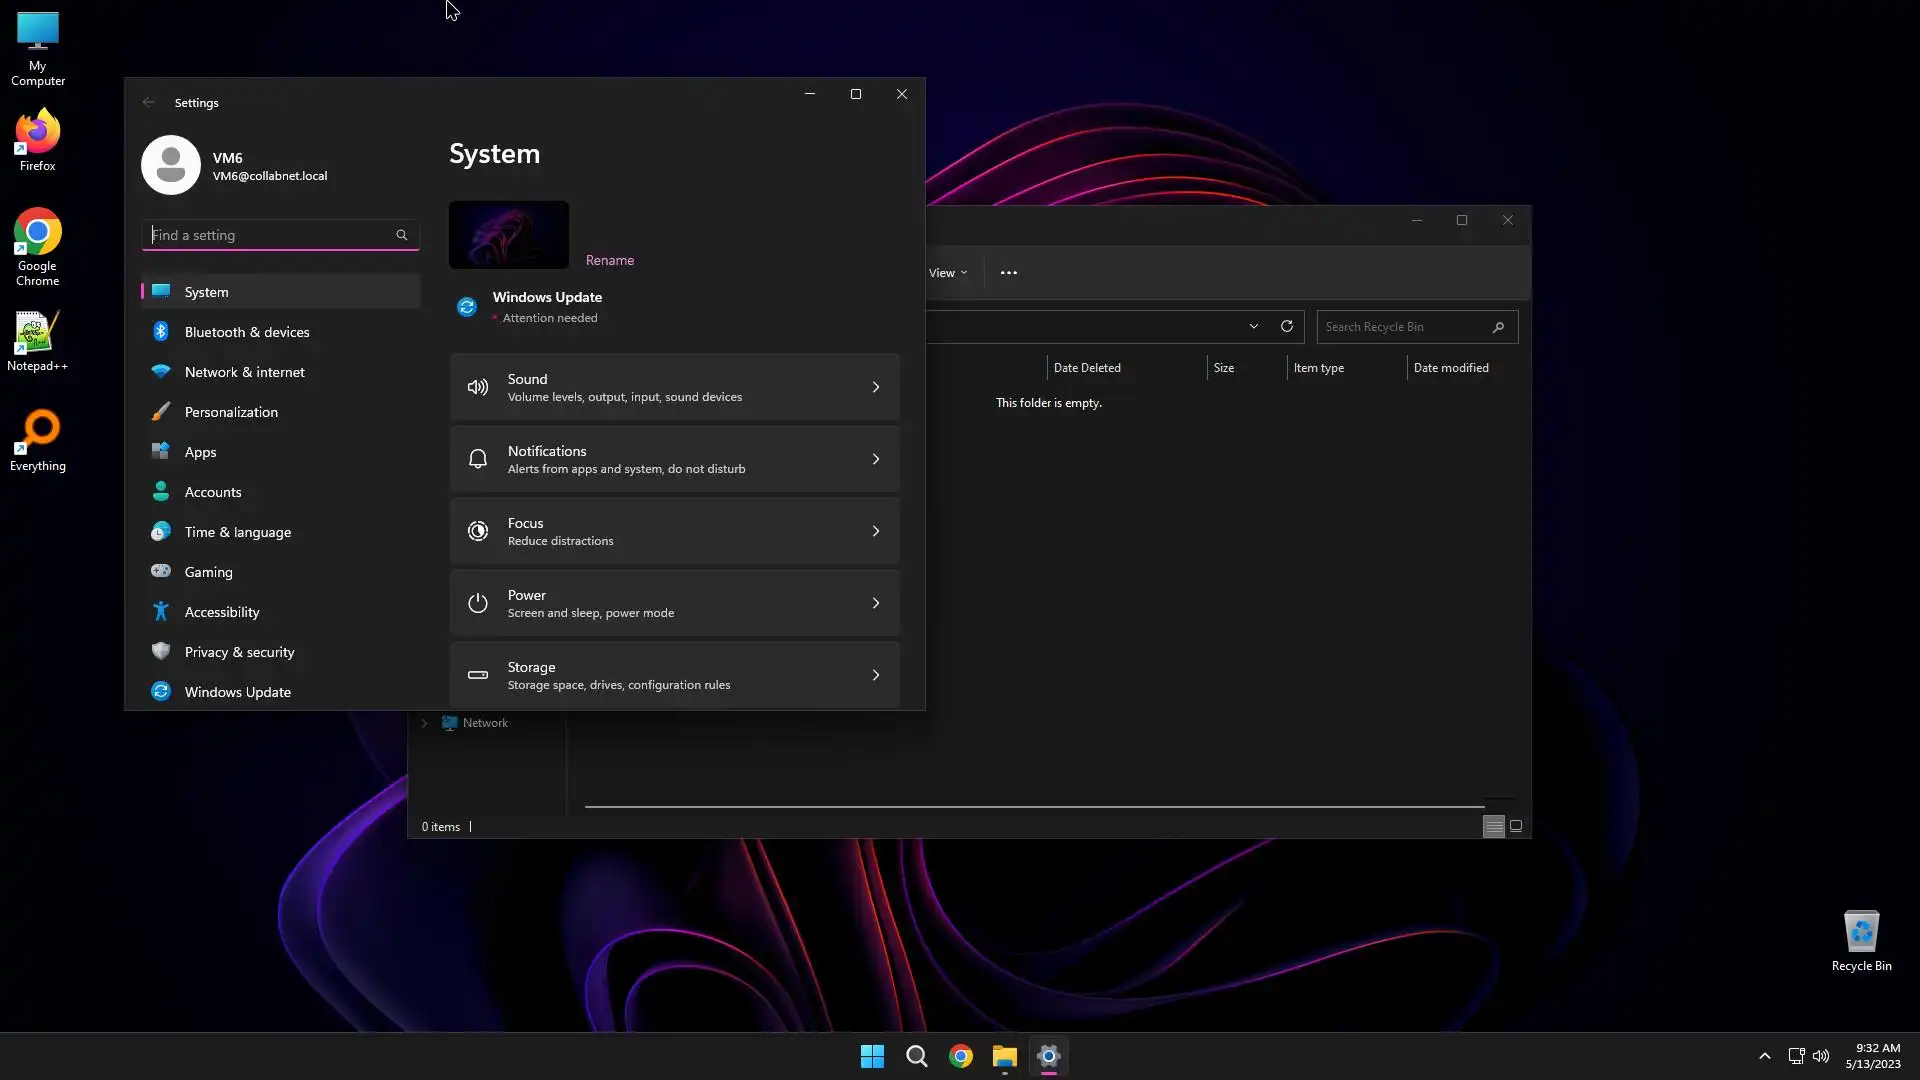
Task: Expand address bar history dropdown
Action: [x=1253, y=326]
